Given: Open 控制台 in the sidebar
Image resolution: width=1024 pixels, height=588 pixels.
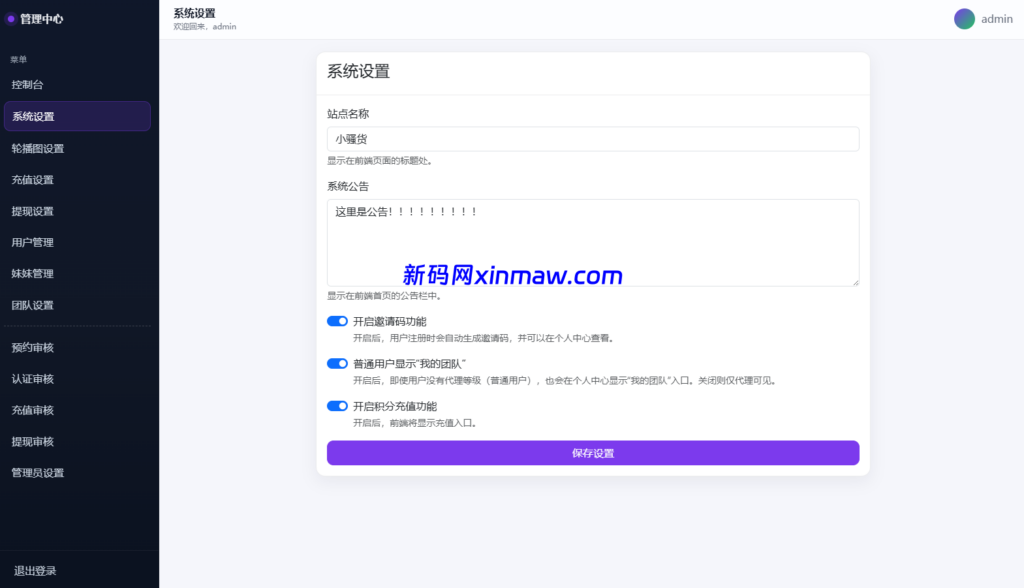Looking at the screenshot, I should [x=77, y=85].
